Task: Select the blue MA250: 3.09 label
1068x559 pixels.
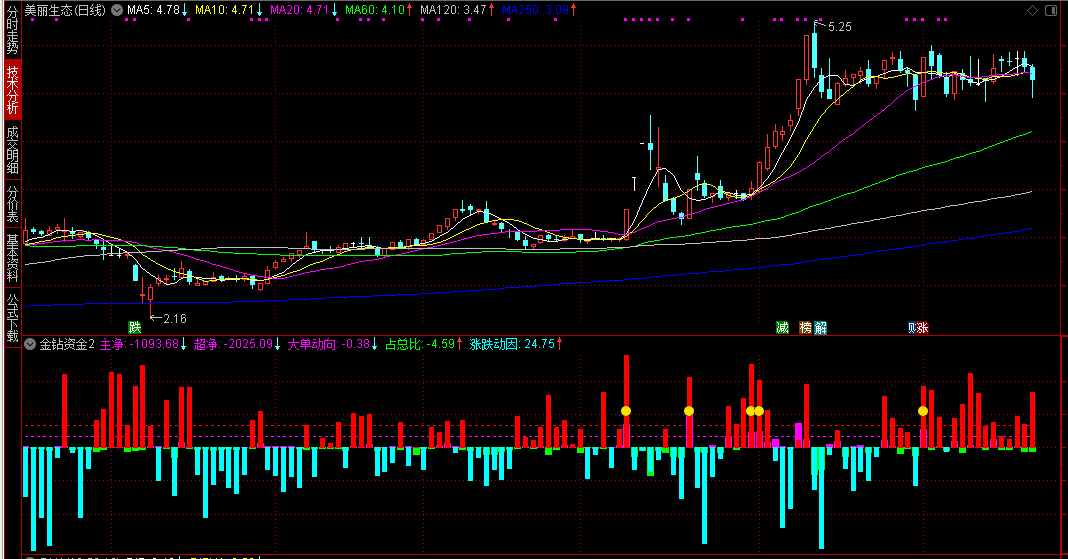Action: (535, 10)
